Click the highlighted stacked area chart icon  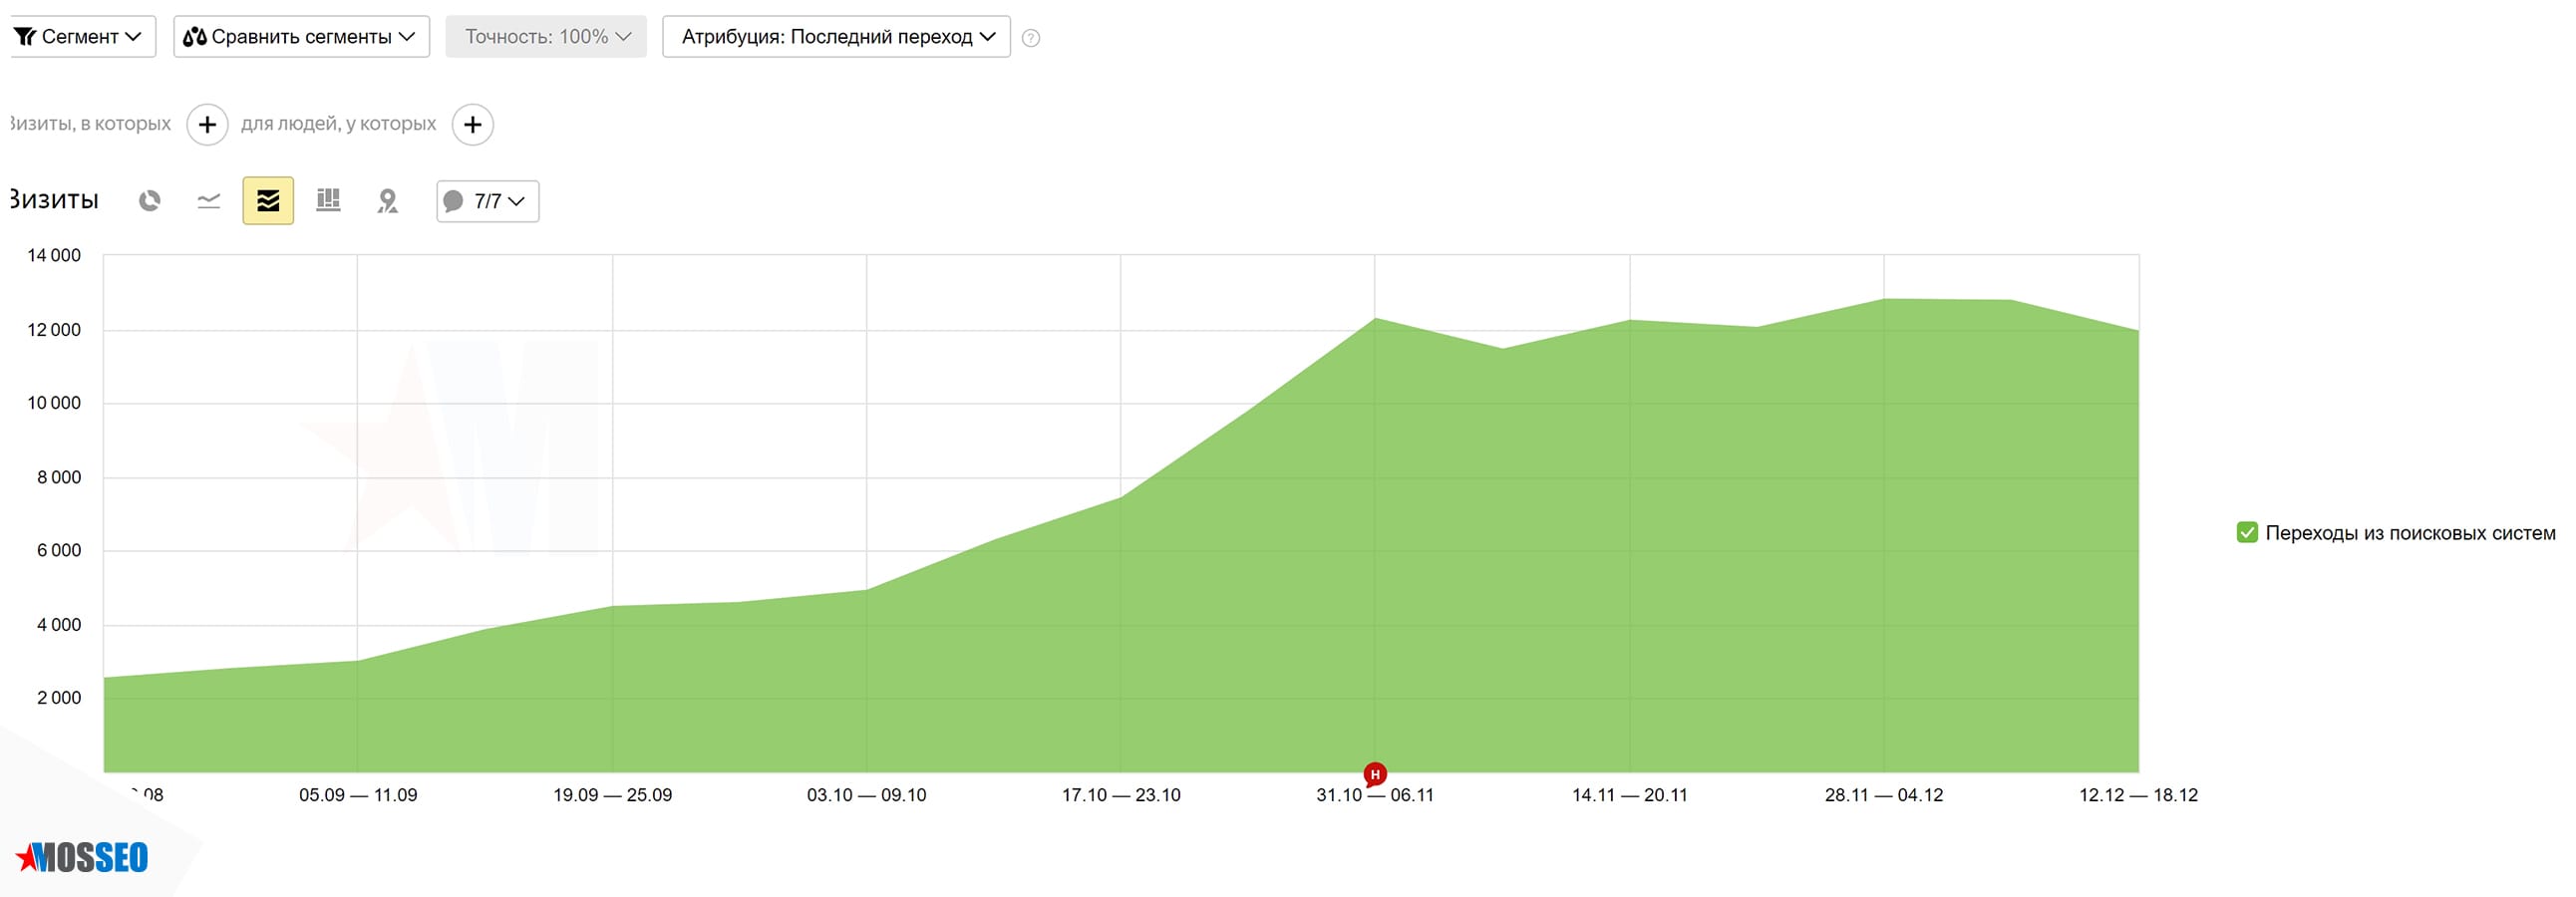pyautogui.click(x=268, y=201)
